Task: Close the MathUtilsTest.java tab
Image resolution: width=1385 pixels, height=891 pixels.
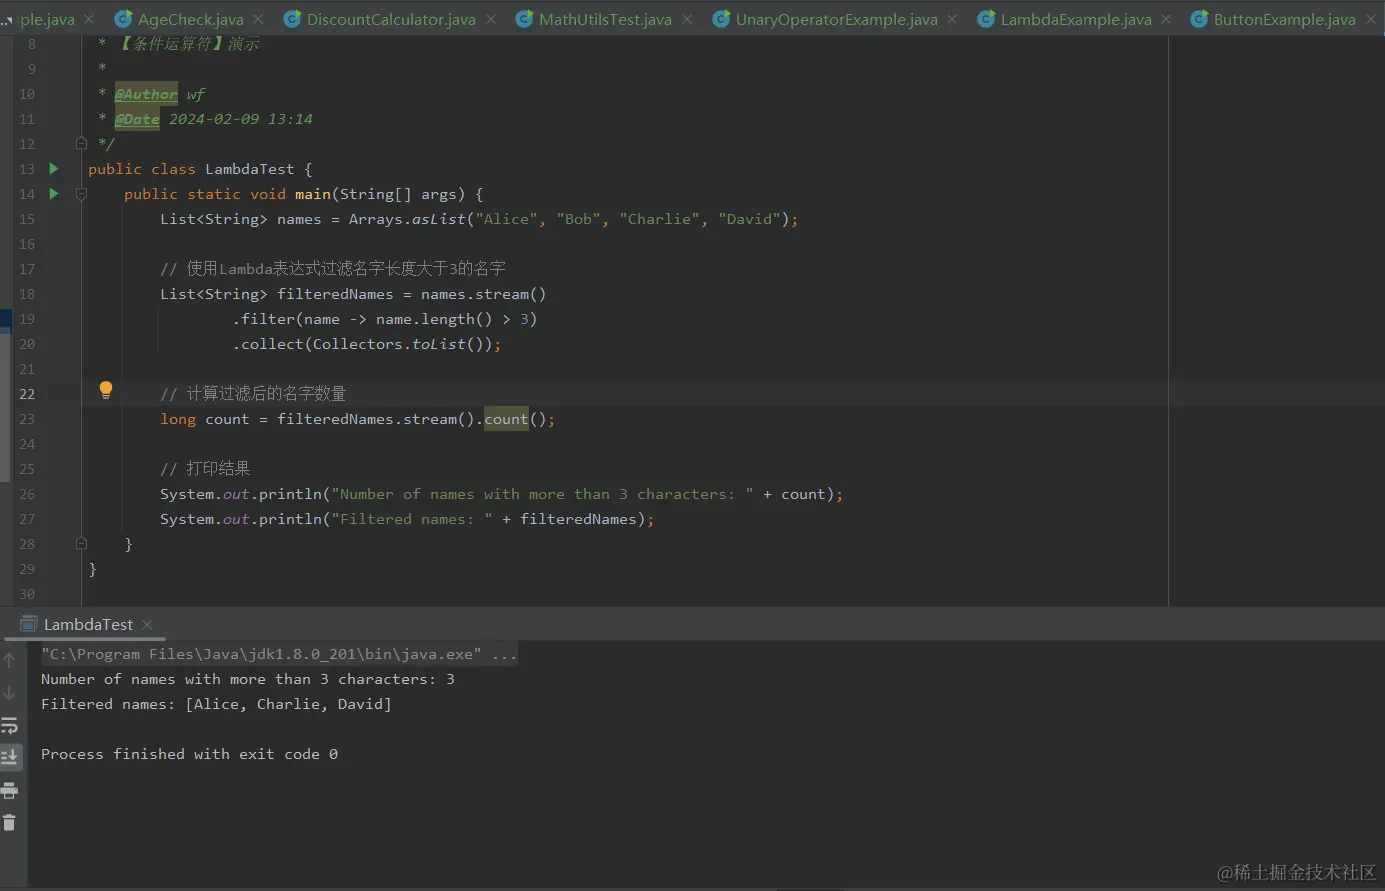Action: (687, 19)
